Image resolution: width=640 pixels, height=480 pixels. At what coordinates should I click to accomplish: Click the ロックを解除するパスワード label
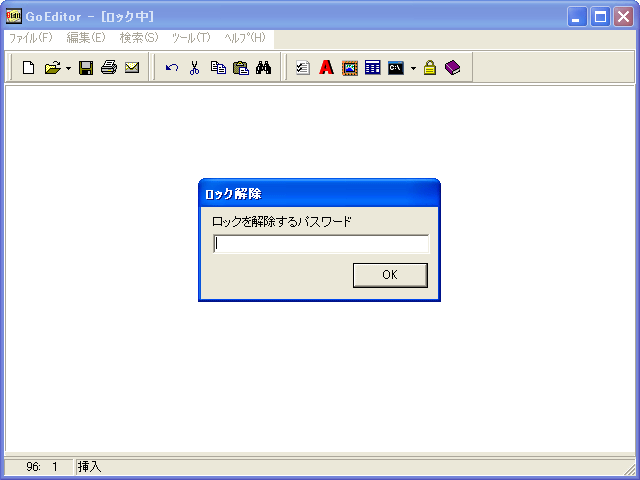coord(282,222)
